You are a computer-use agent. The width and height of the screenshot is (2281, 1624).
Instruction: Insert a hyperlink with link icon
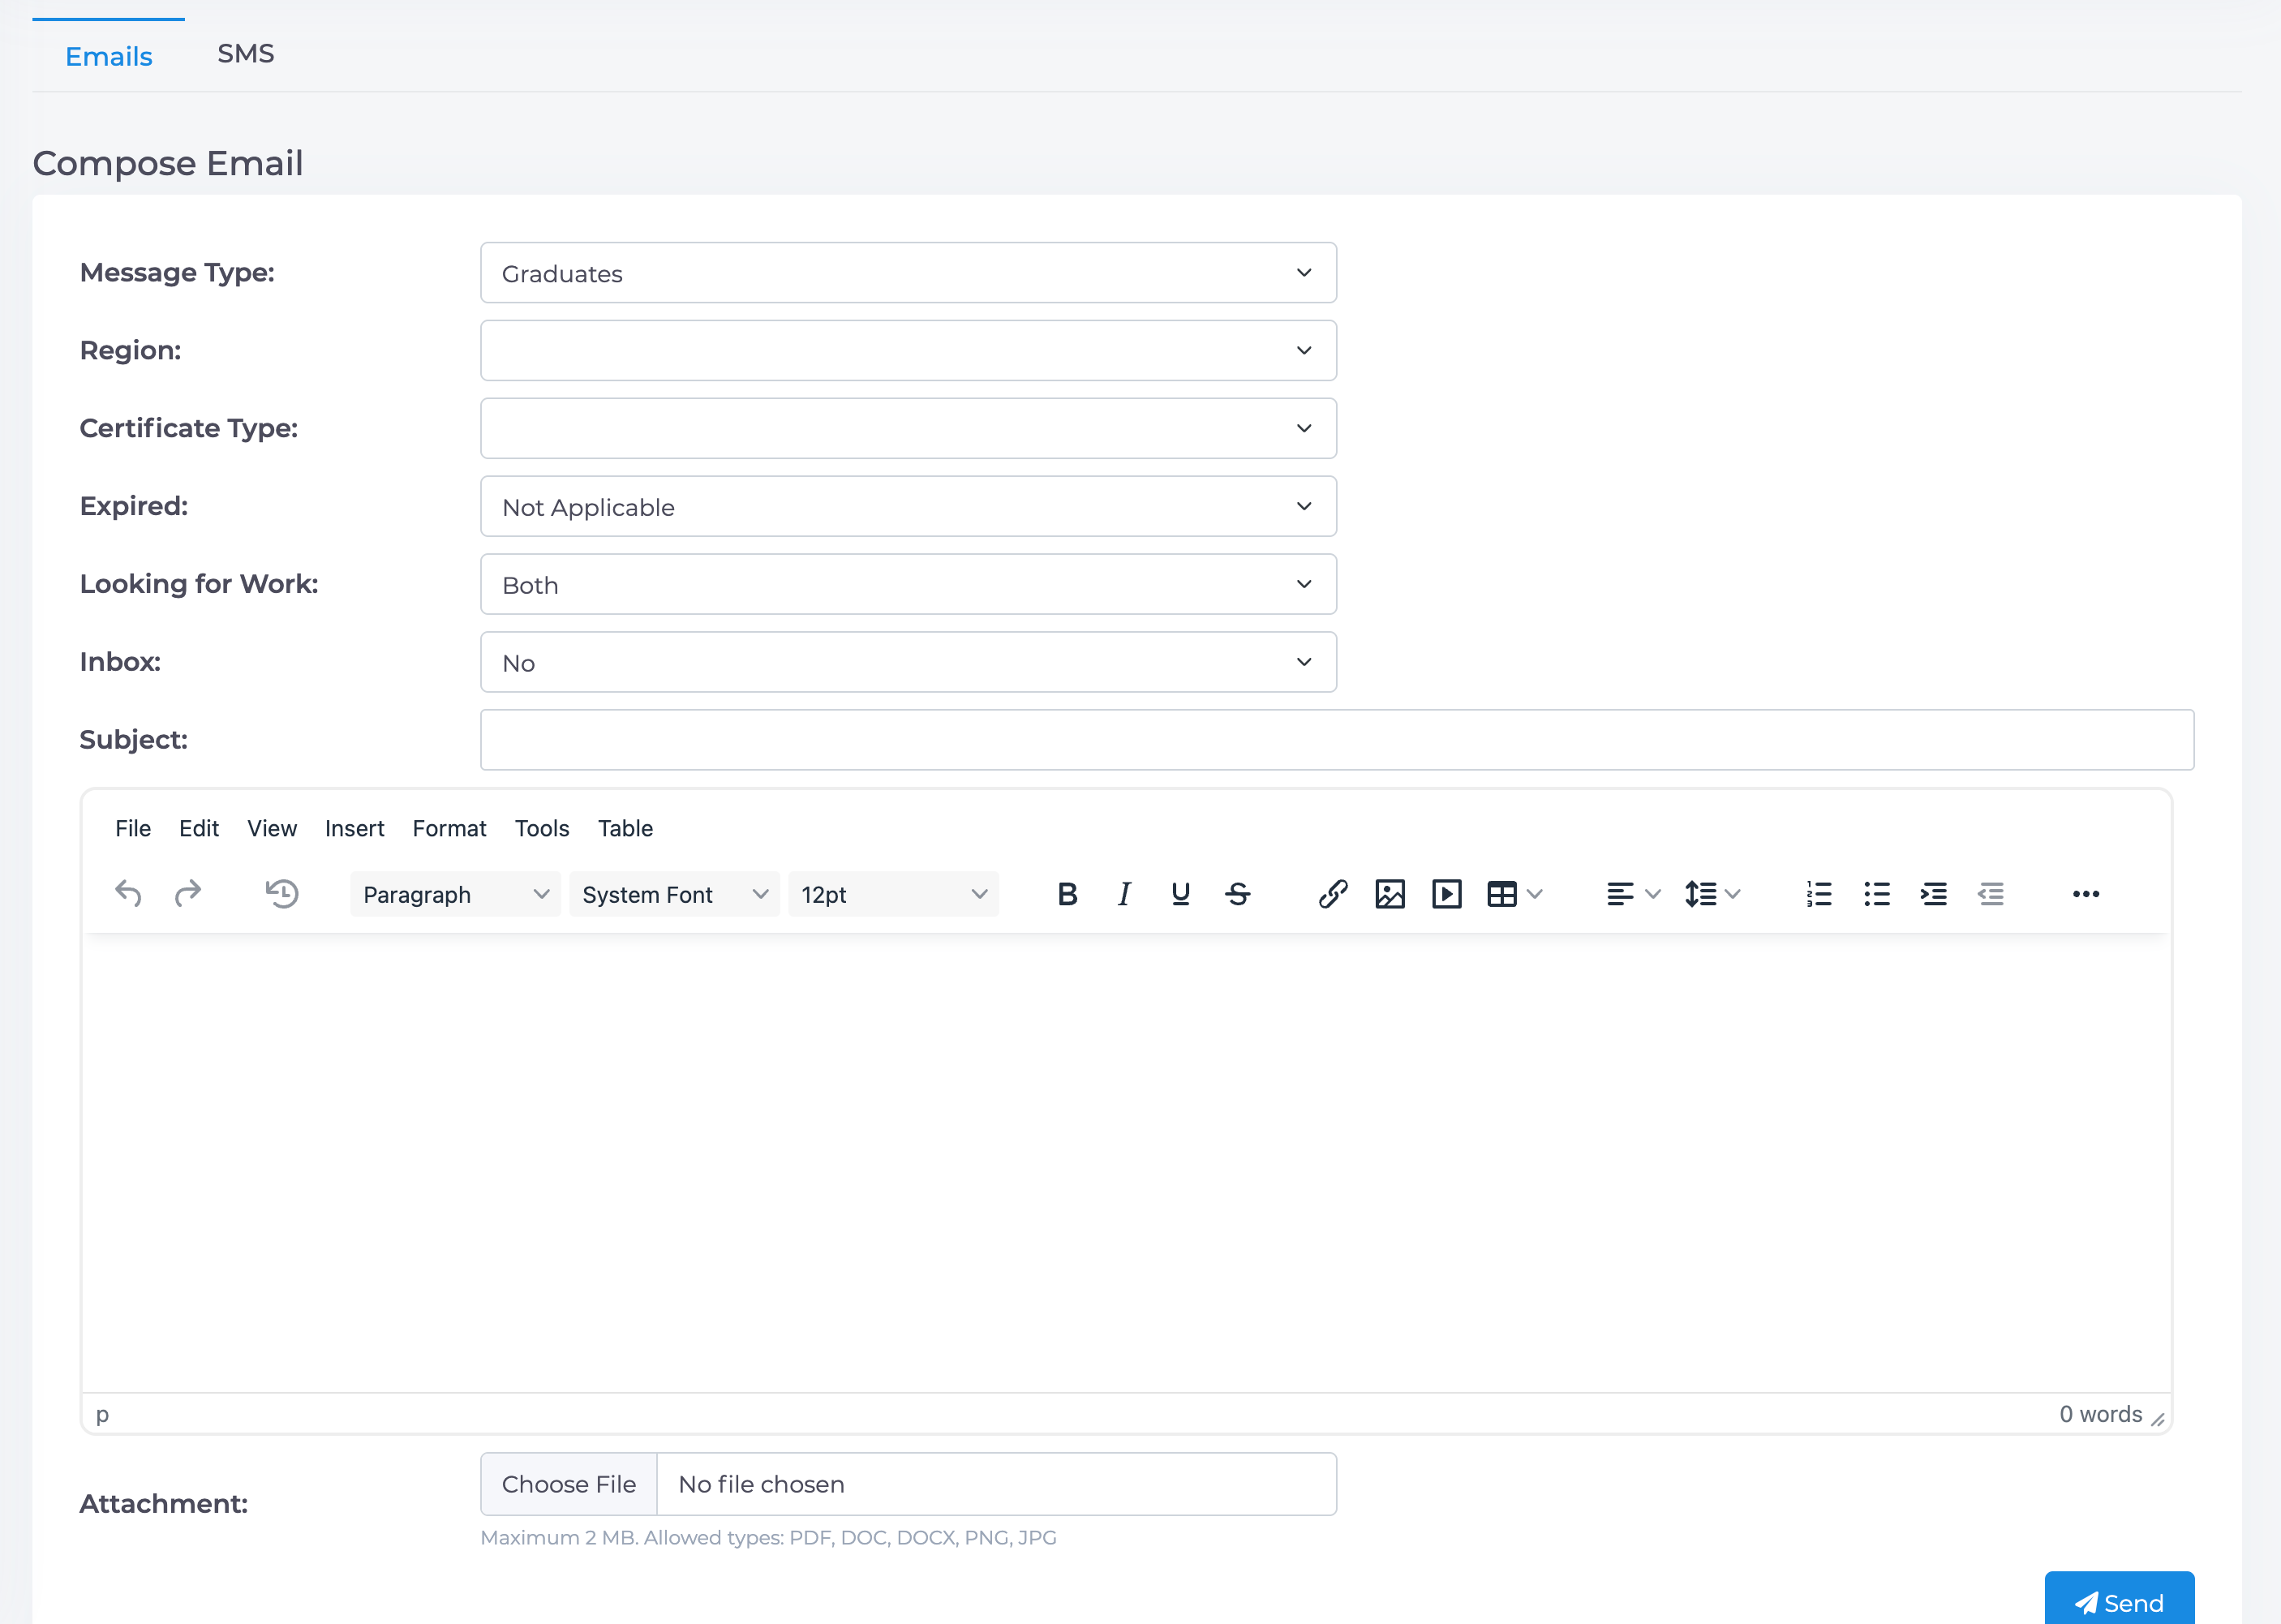click(x=1333, y=893)
